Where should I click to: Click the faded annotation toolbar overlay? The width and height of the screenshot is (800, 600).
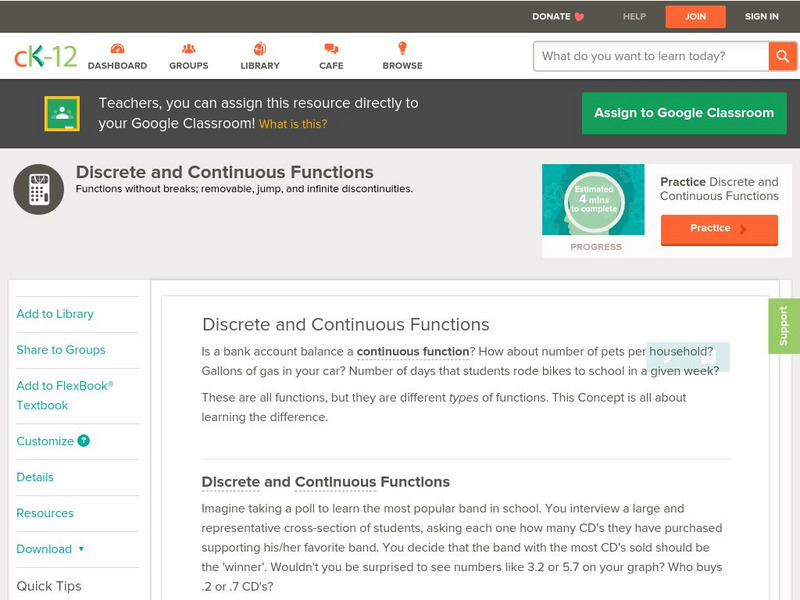pyautogui.click(x=688, y=357)
